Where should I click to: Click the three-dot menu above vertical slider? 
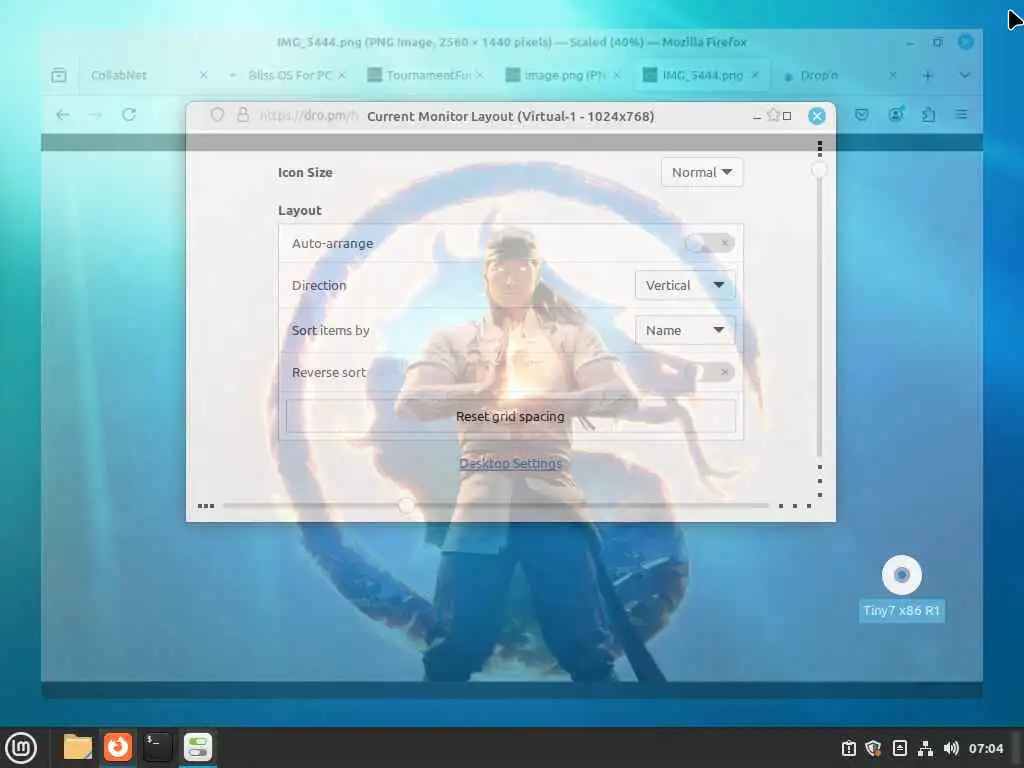[x=820, y=148]
